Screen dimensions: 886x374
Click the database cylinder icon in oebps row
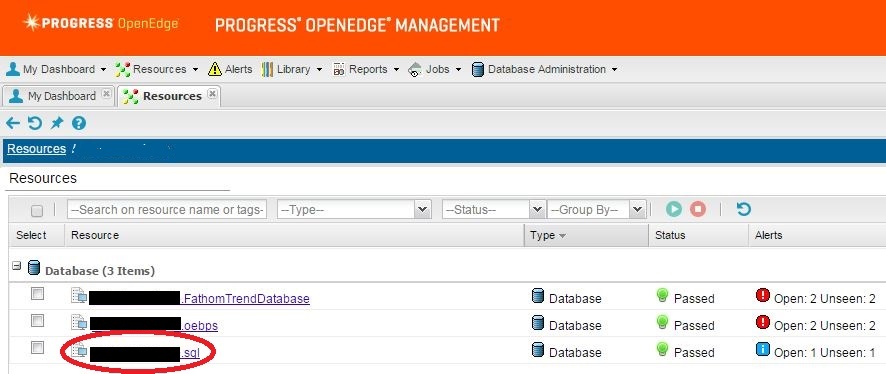point(538,323)
